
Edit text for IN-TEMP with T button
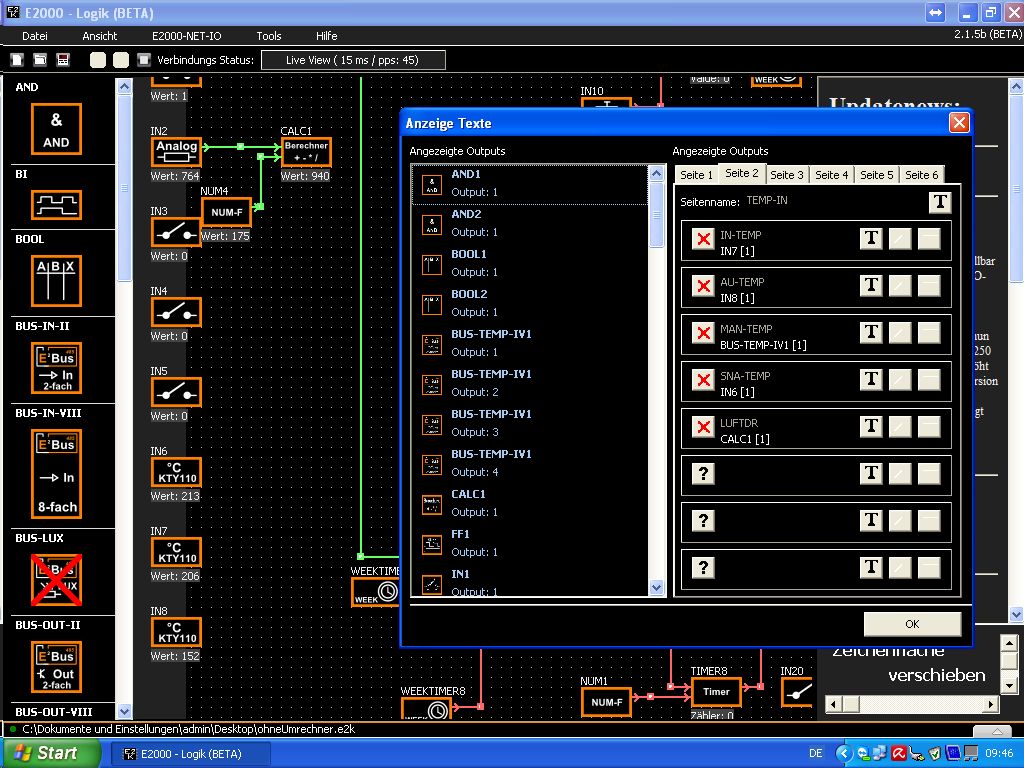pos(871,238)
